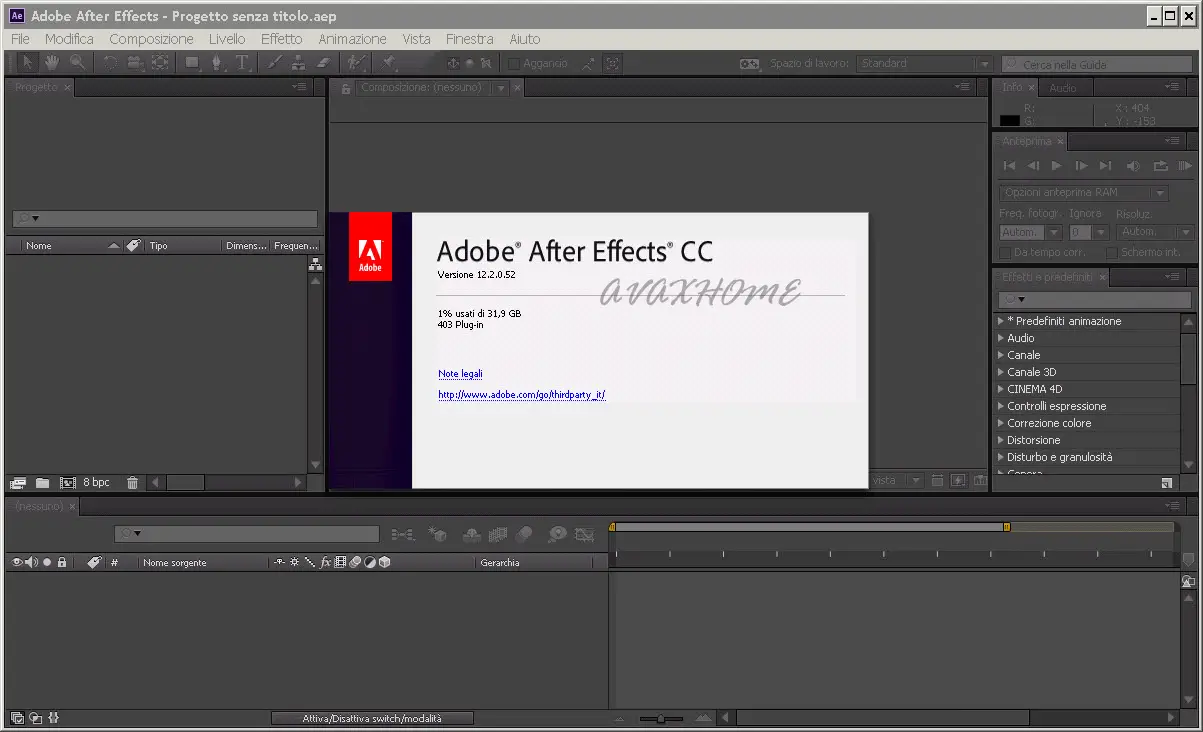Open the 'Note legali' link
Screen dimensions: 1203x732
click(460, 374)
